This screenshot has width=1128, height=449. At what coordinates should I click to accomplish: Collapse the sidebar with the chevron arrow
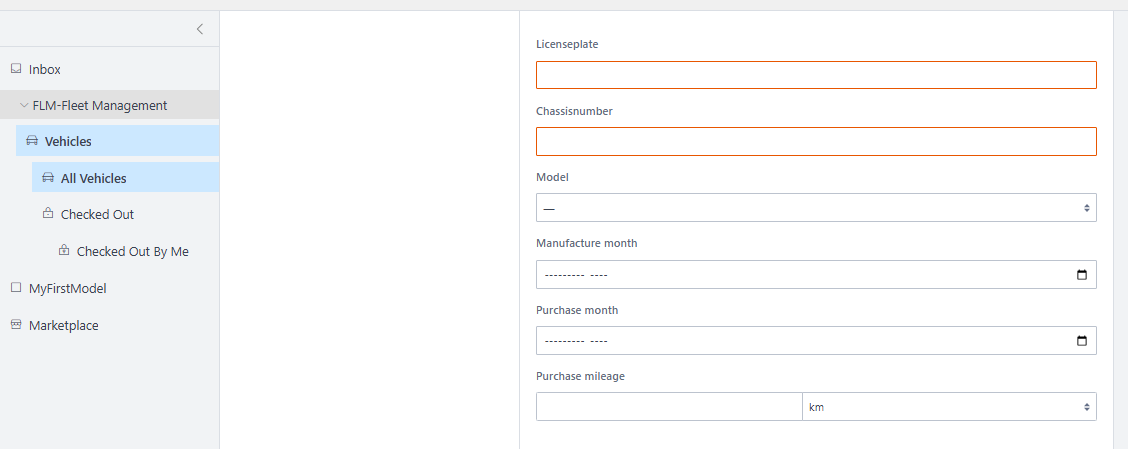pyautogui.click(x=200, y=29)
